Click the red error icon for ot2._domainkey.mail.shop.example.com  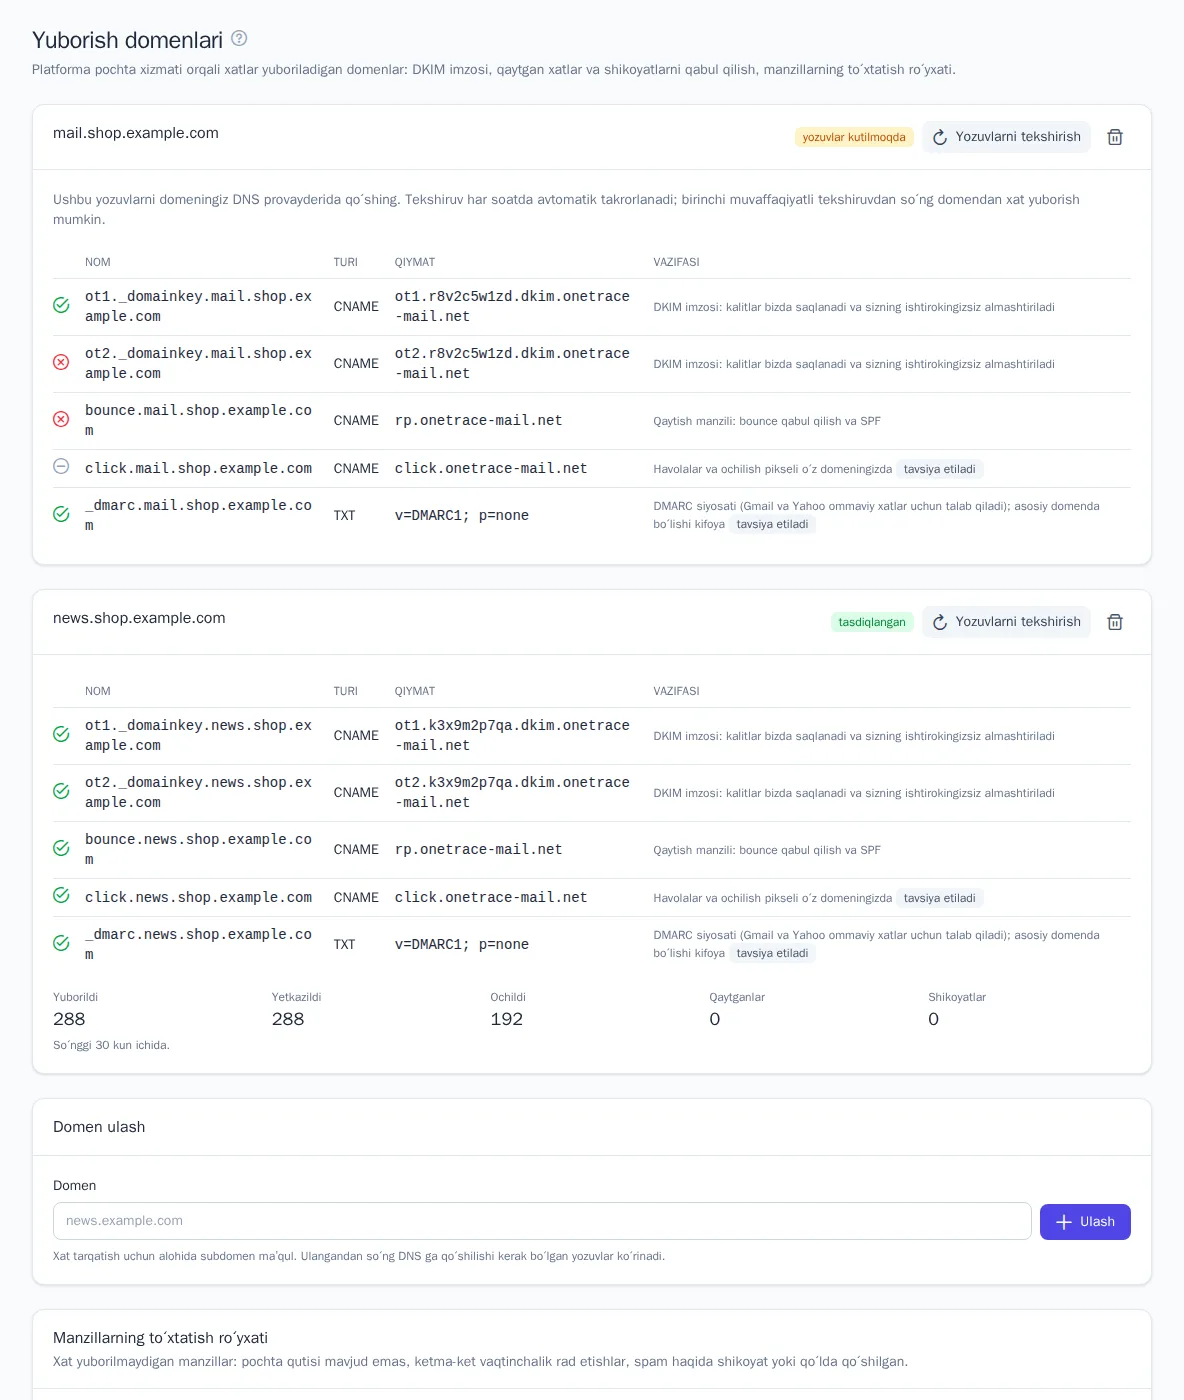[x=61, y=362]
